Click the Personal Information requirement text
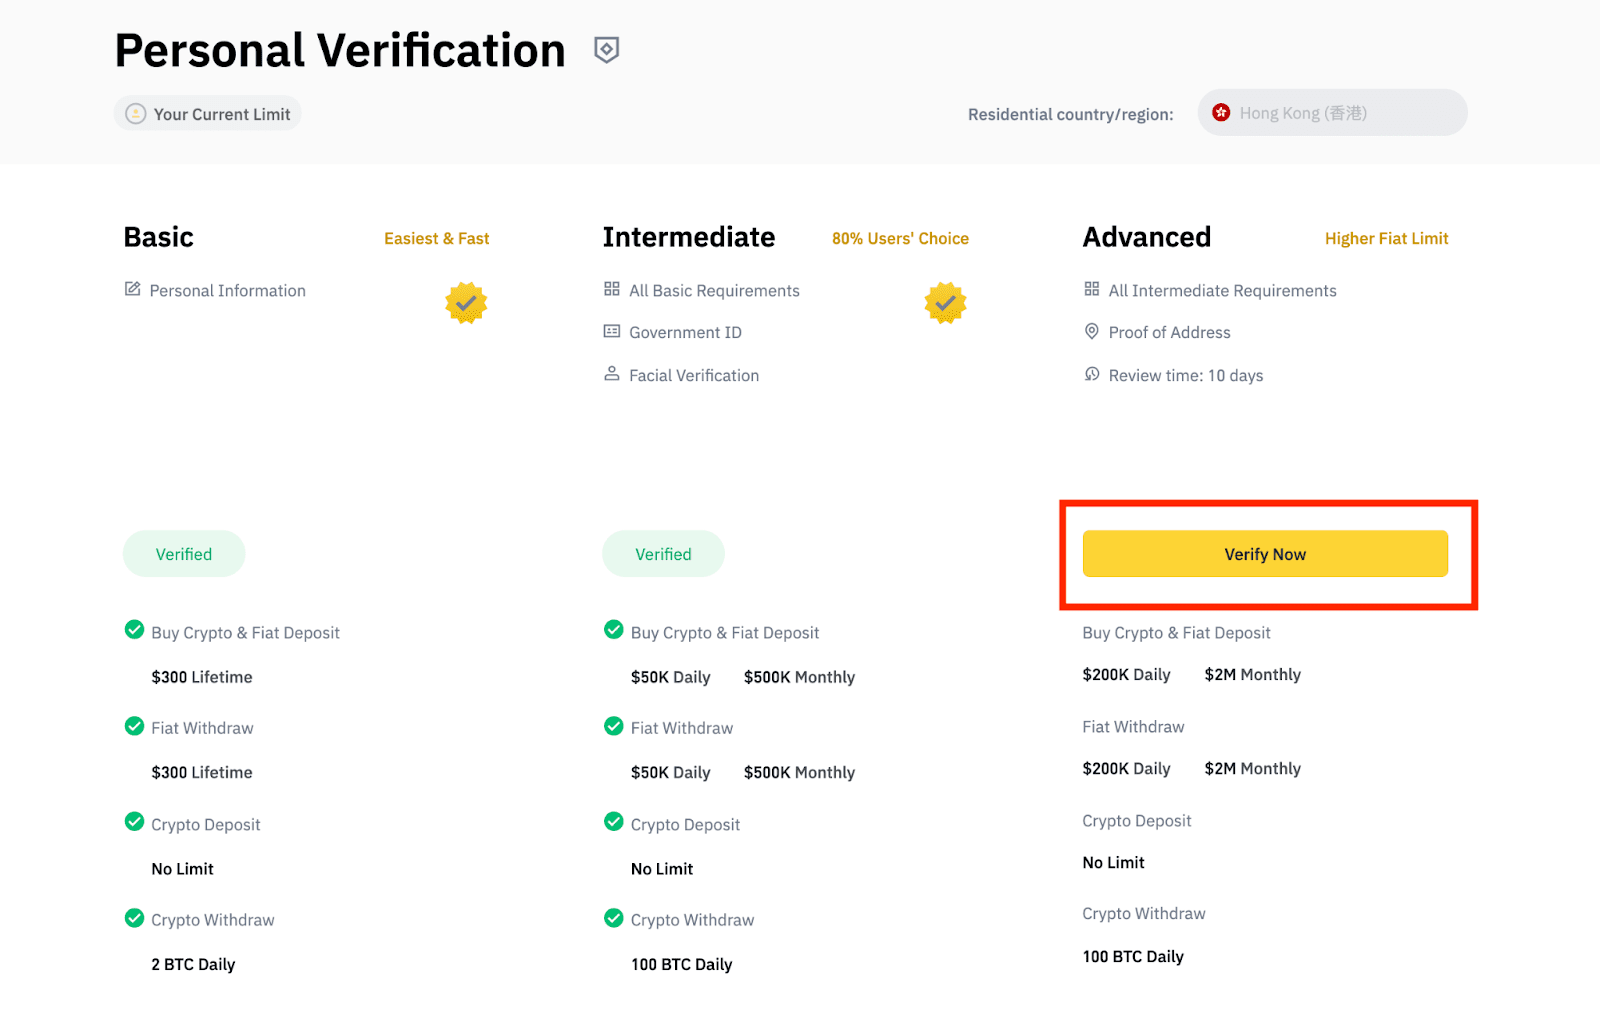Screen dimensions: 1600x1009 tap(228, 290)
